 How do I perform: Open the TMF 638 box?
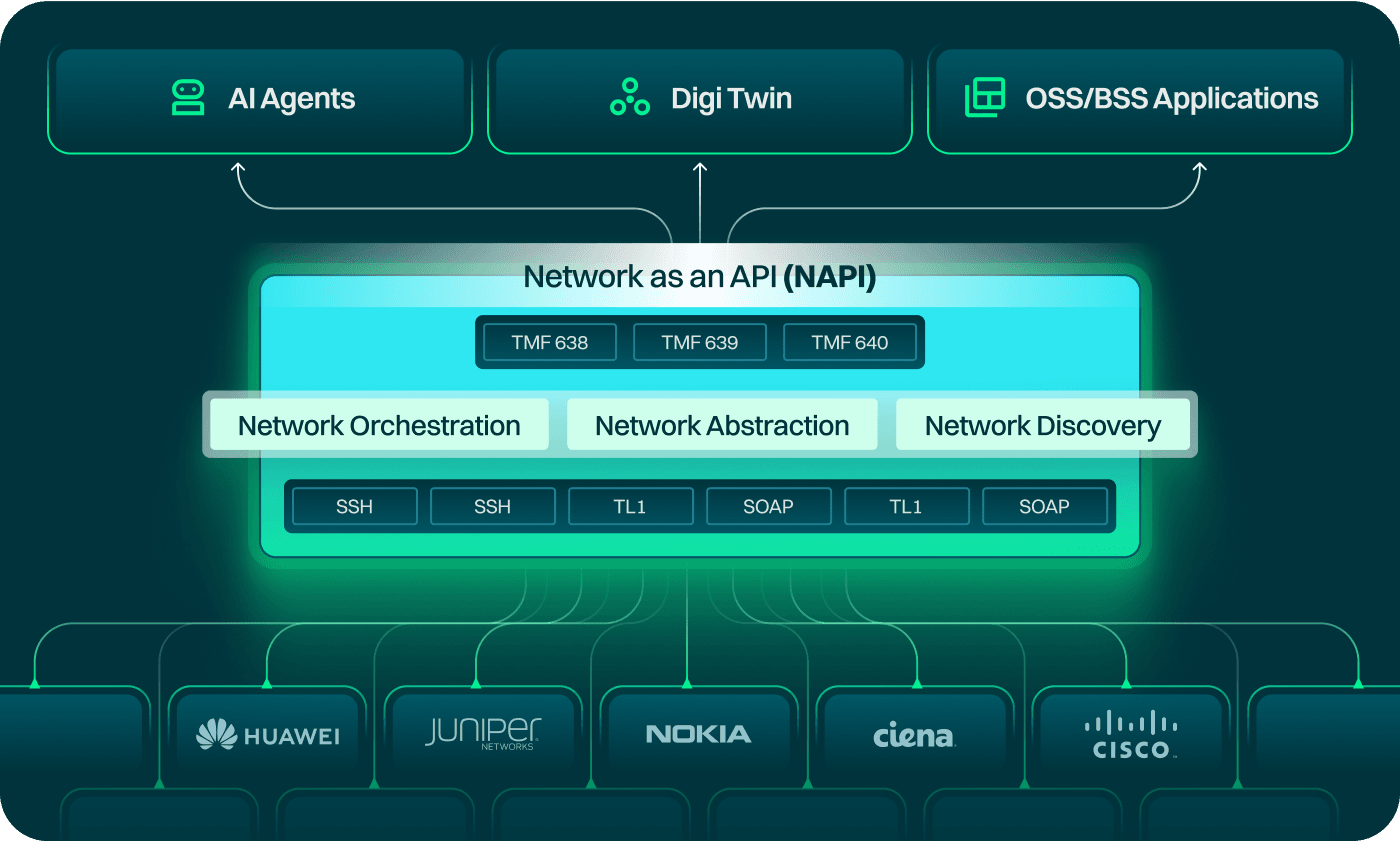(550, 342)
